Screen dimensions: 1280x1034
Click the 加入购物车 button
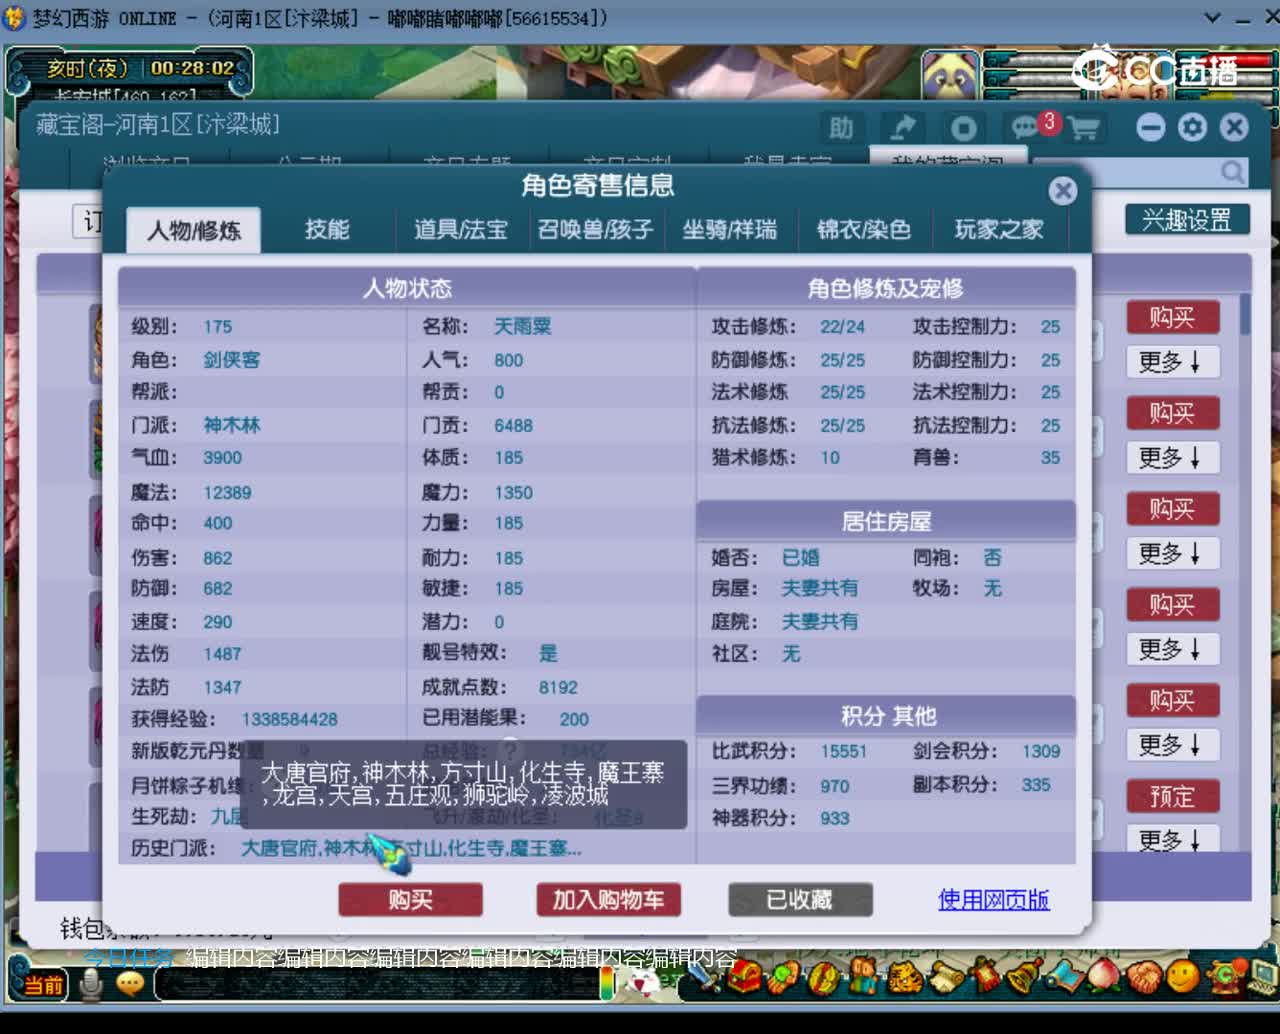point(608,900)
